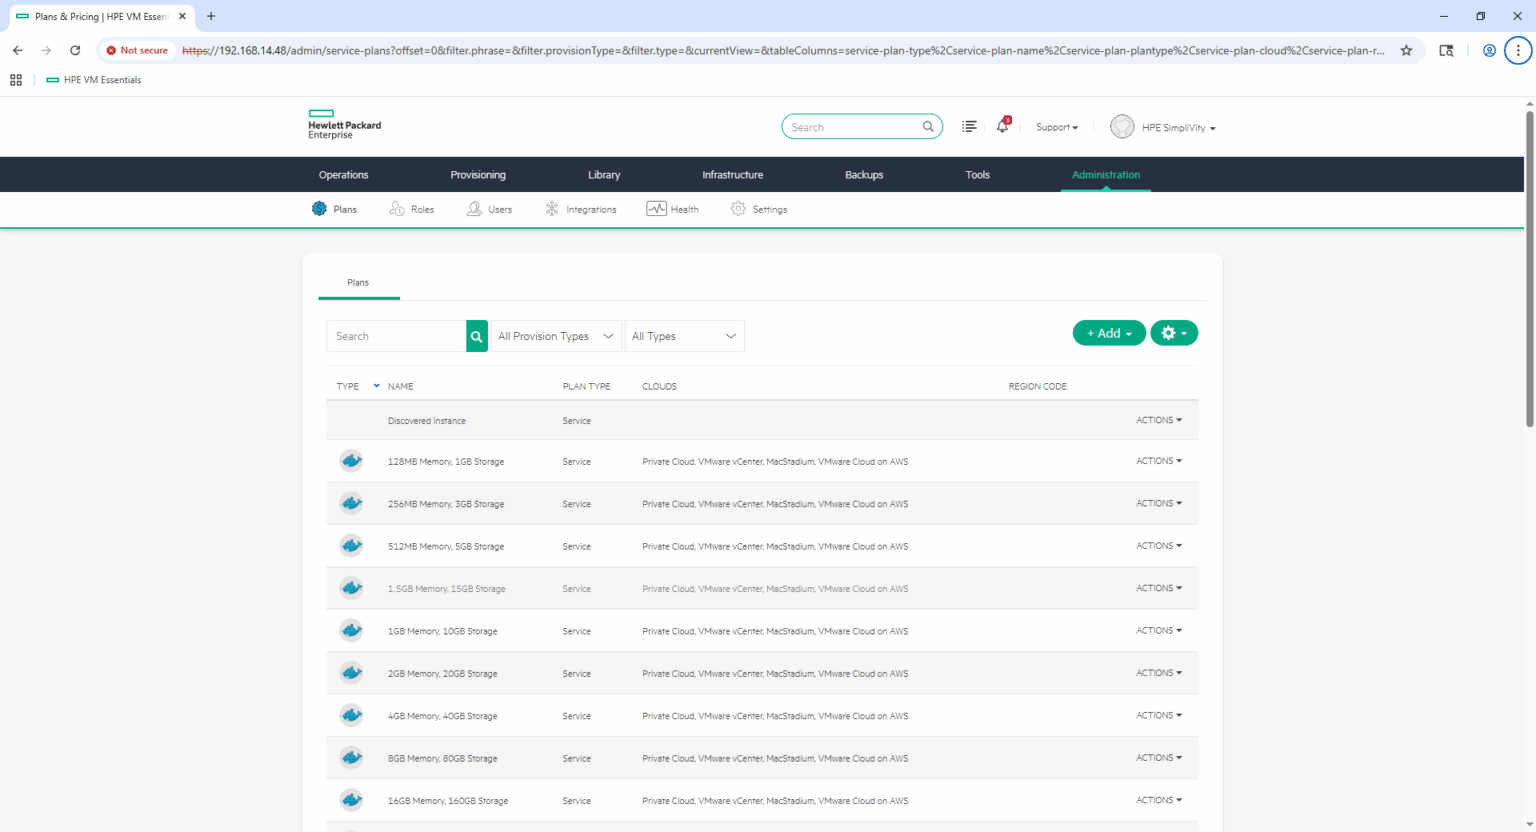The width and height of the screenshot is (1536, 832).
Task: Switch to the Infrastructure menu
Action: 732,175
